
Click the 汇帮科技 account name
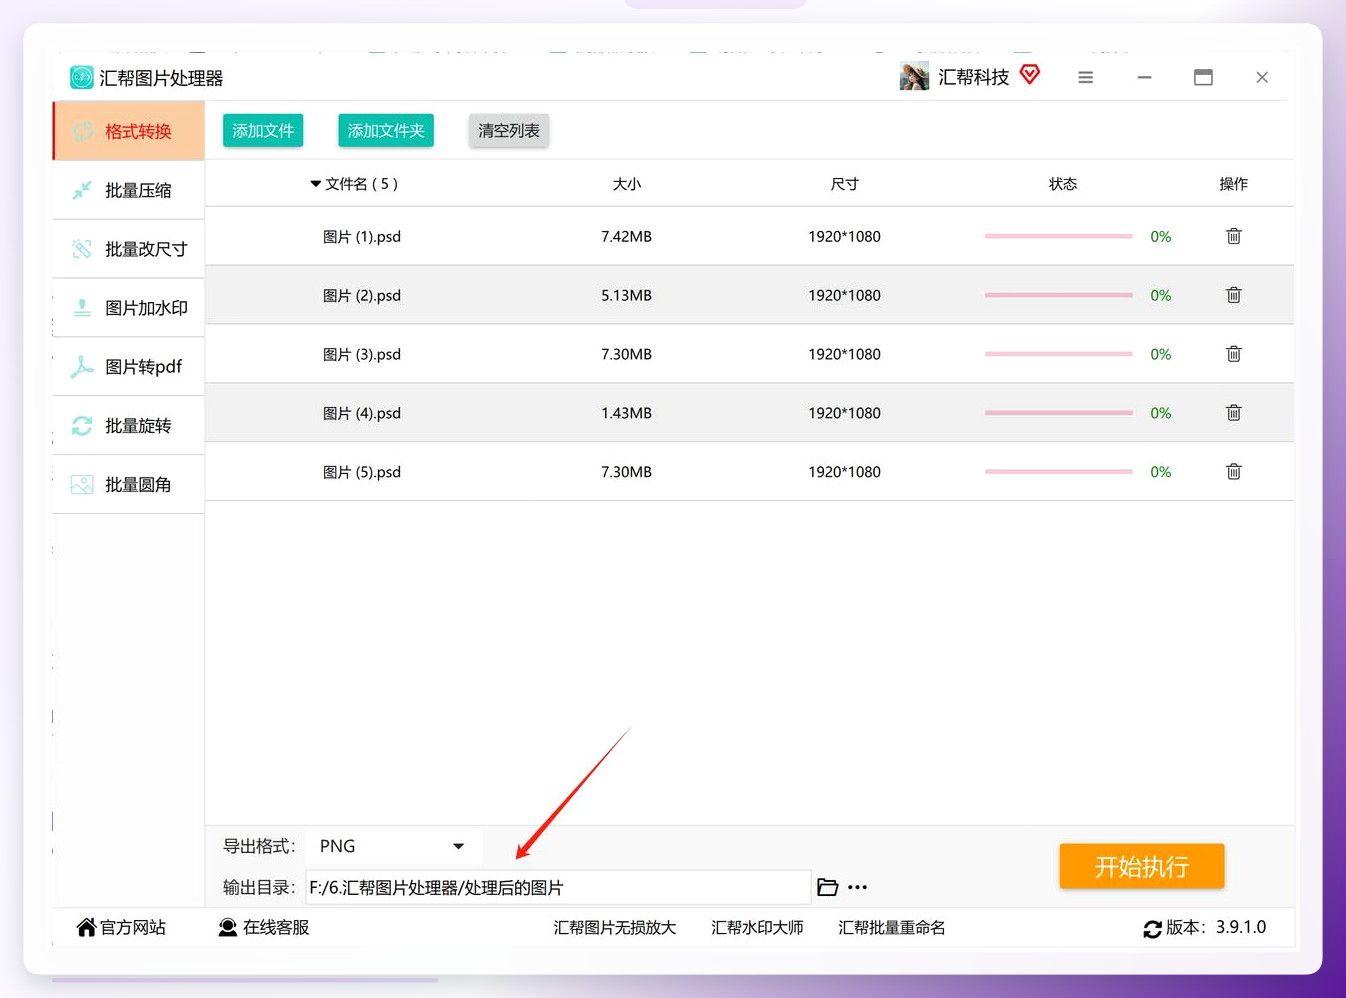click(x=974, y=77)
